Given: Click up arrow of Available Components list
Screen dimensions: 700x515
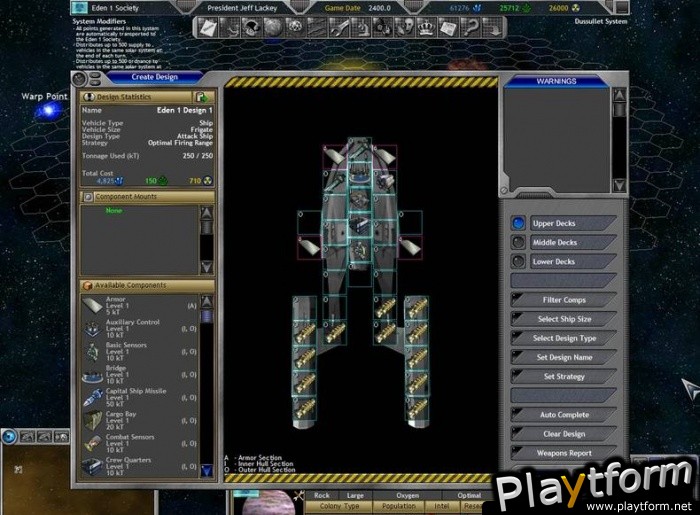Looking at the screenshot, I should click(x=206, y=302).
